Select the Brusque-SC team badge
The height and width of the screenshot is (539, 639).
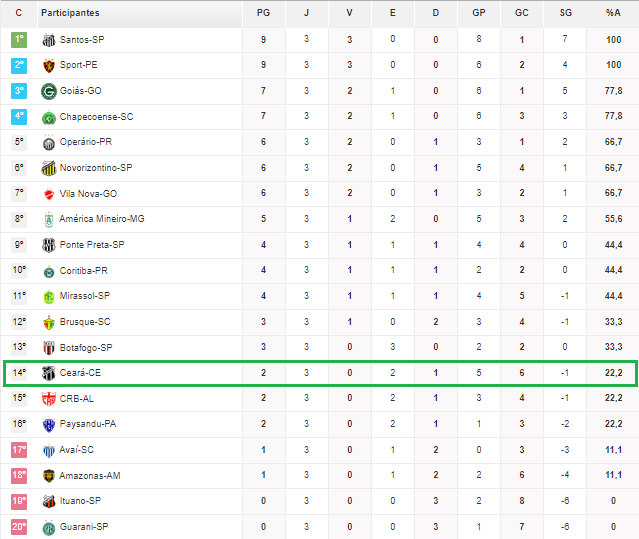coord(48,322)
